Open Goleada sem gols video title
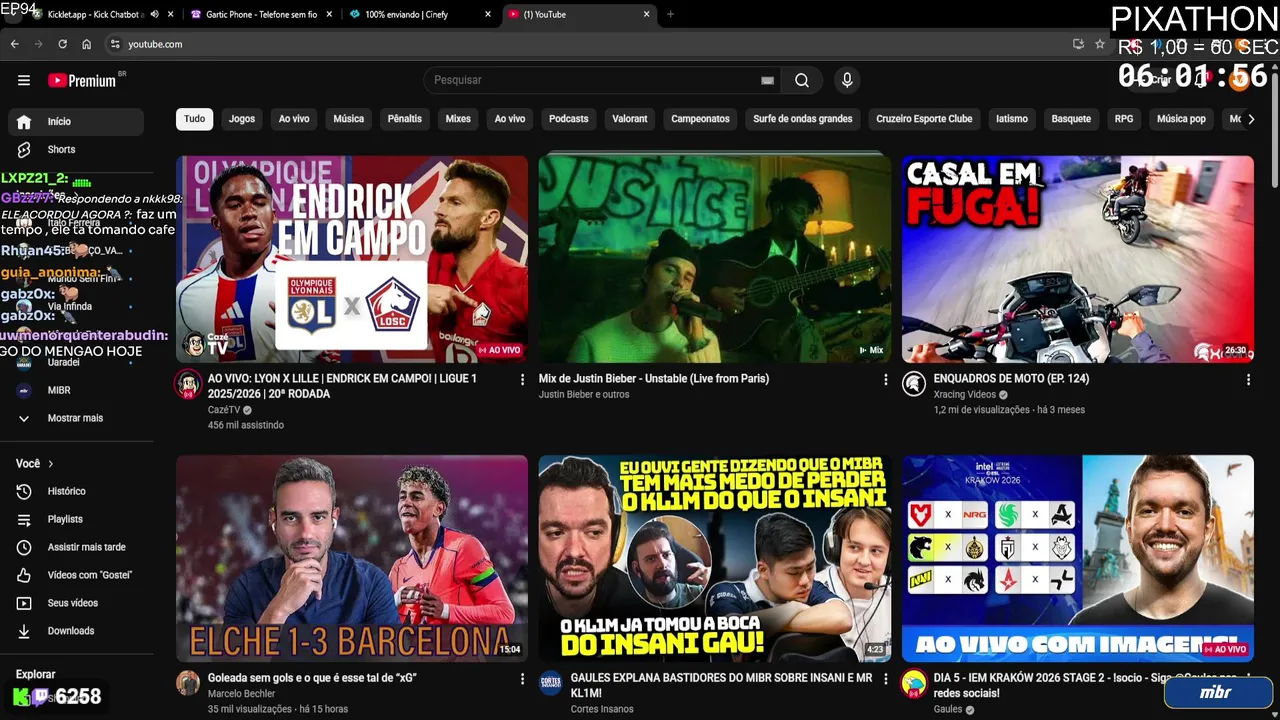1280x720 pixels. [312, 678]
